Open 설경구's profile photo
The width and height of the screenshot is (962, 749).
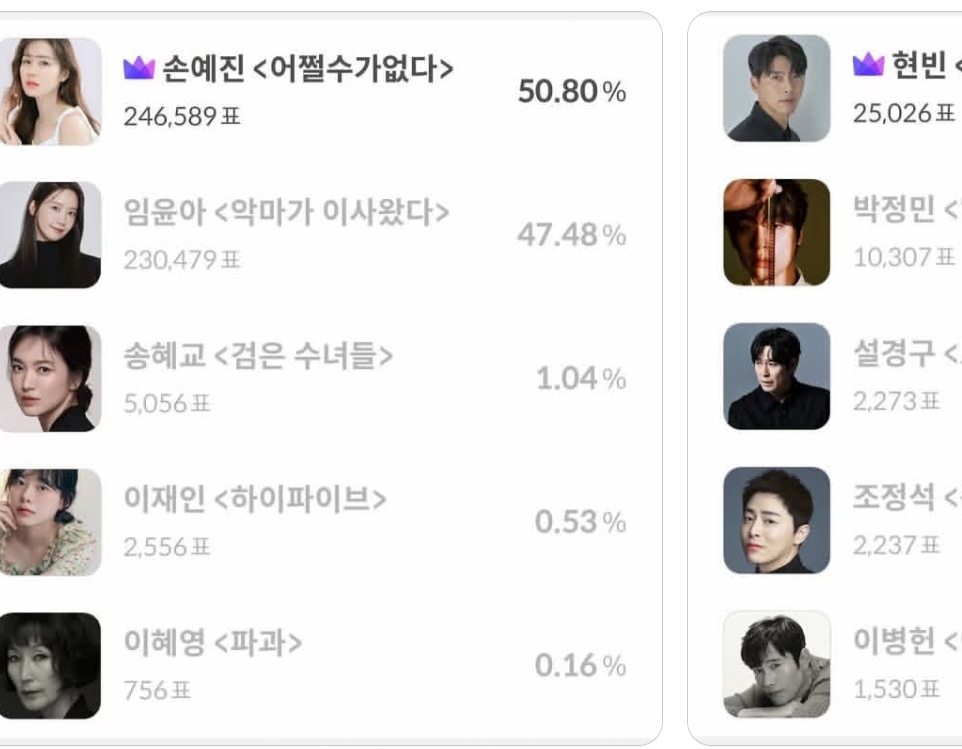[775, 377]
